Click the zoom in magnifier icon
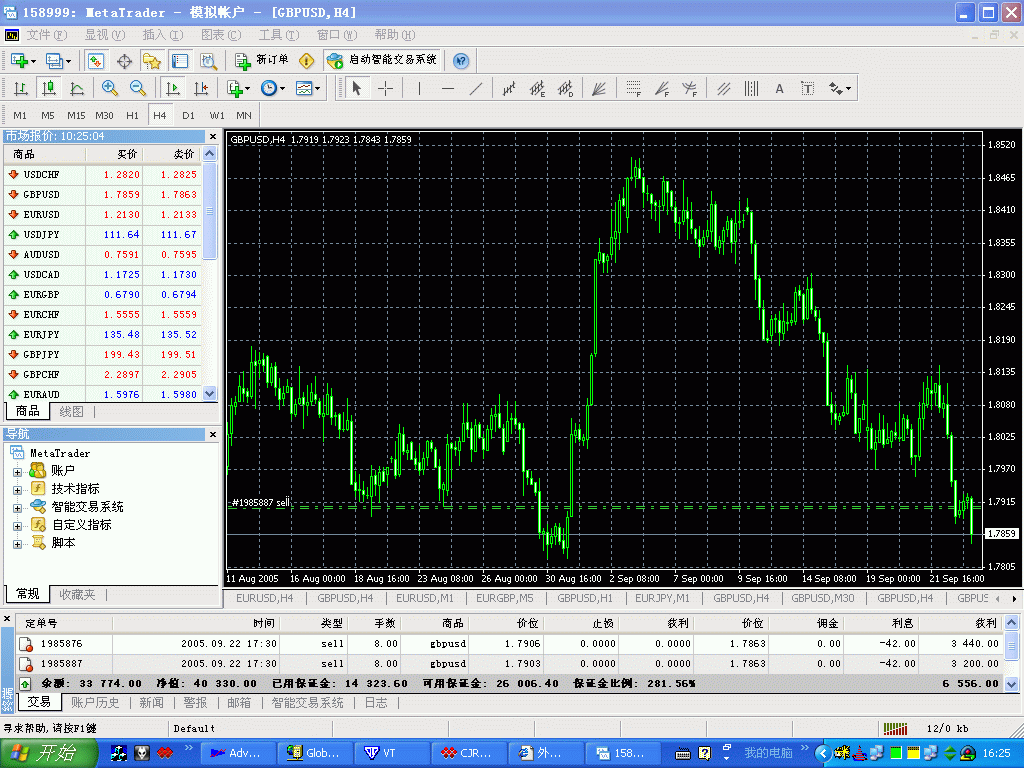 coord(110,89)
